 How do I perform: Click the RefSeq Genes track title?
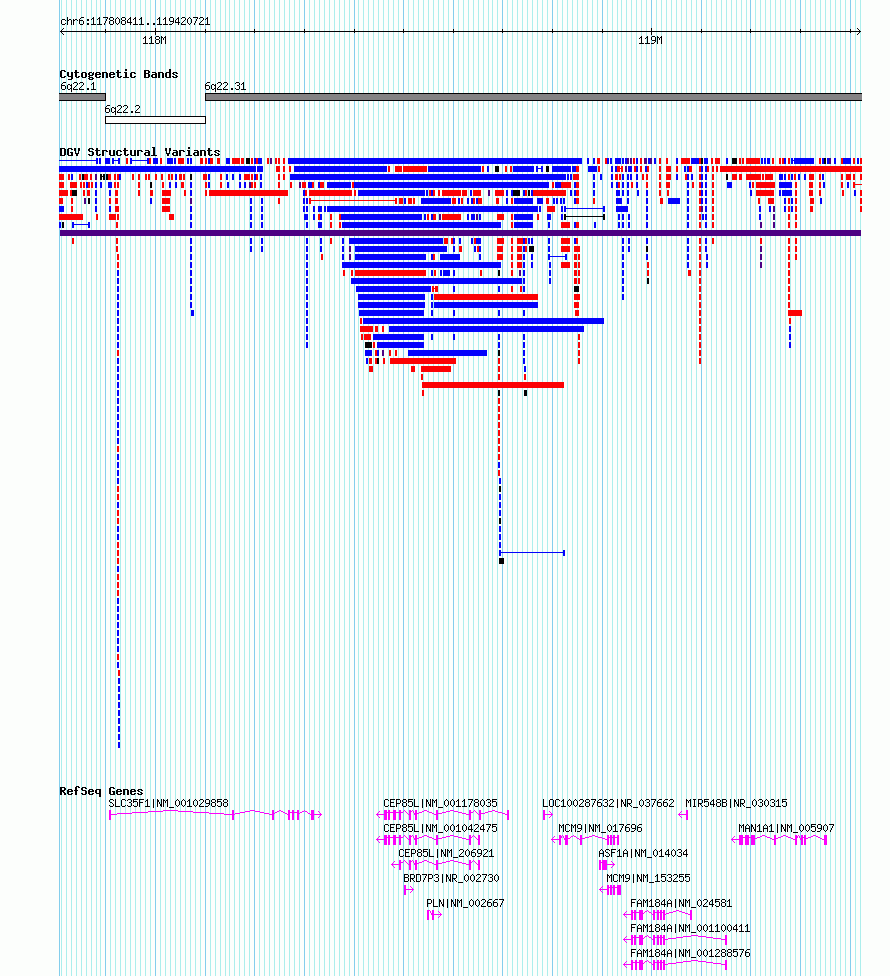pyautogui.click(x=101, y=791)
